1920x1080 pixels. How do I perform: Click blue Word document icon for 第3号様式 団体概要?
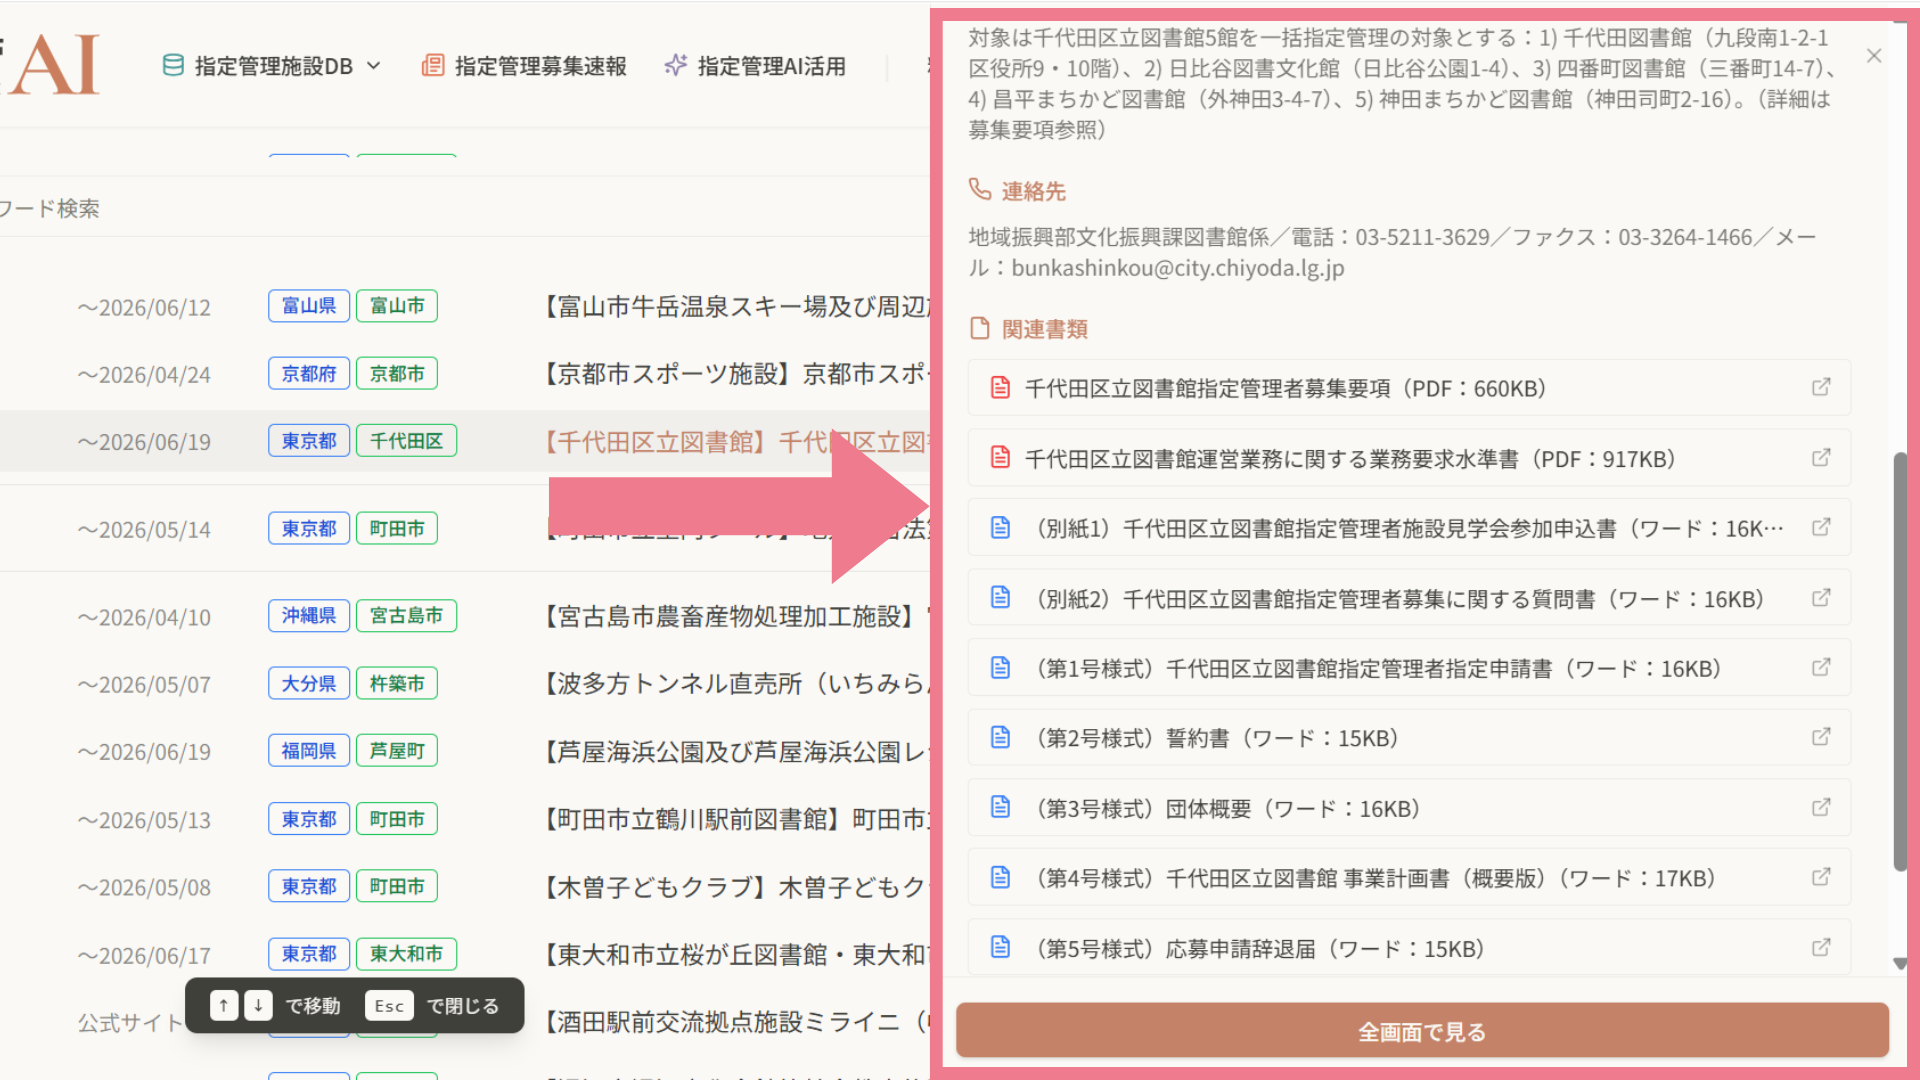(x=999, y=808)
